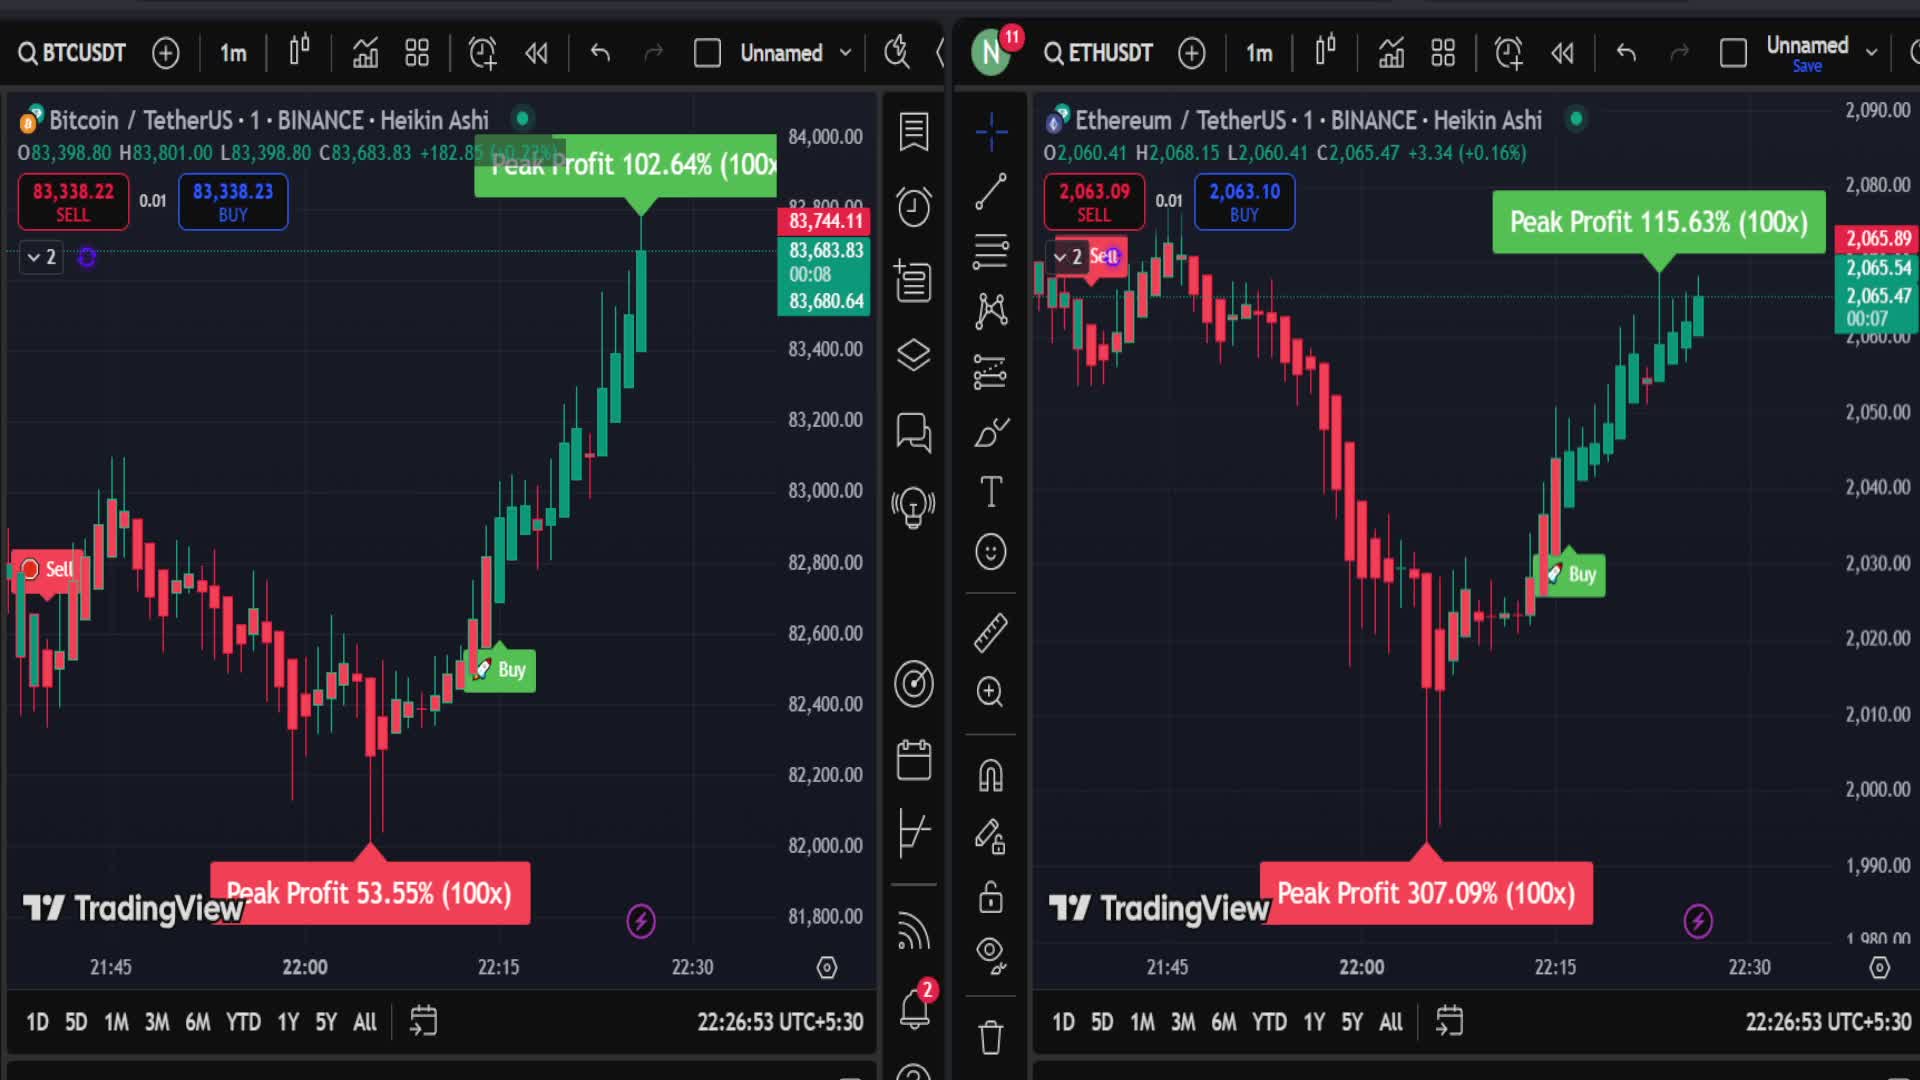This screenshot has height=1080, width=1920.
Task: Open ETH chart axis settings gear
Action: click(x=1880, y=967)
